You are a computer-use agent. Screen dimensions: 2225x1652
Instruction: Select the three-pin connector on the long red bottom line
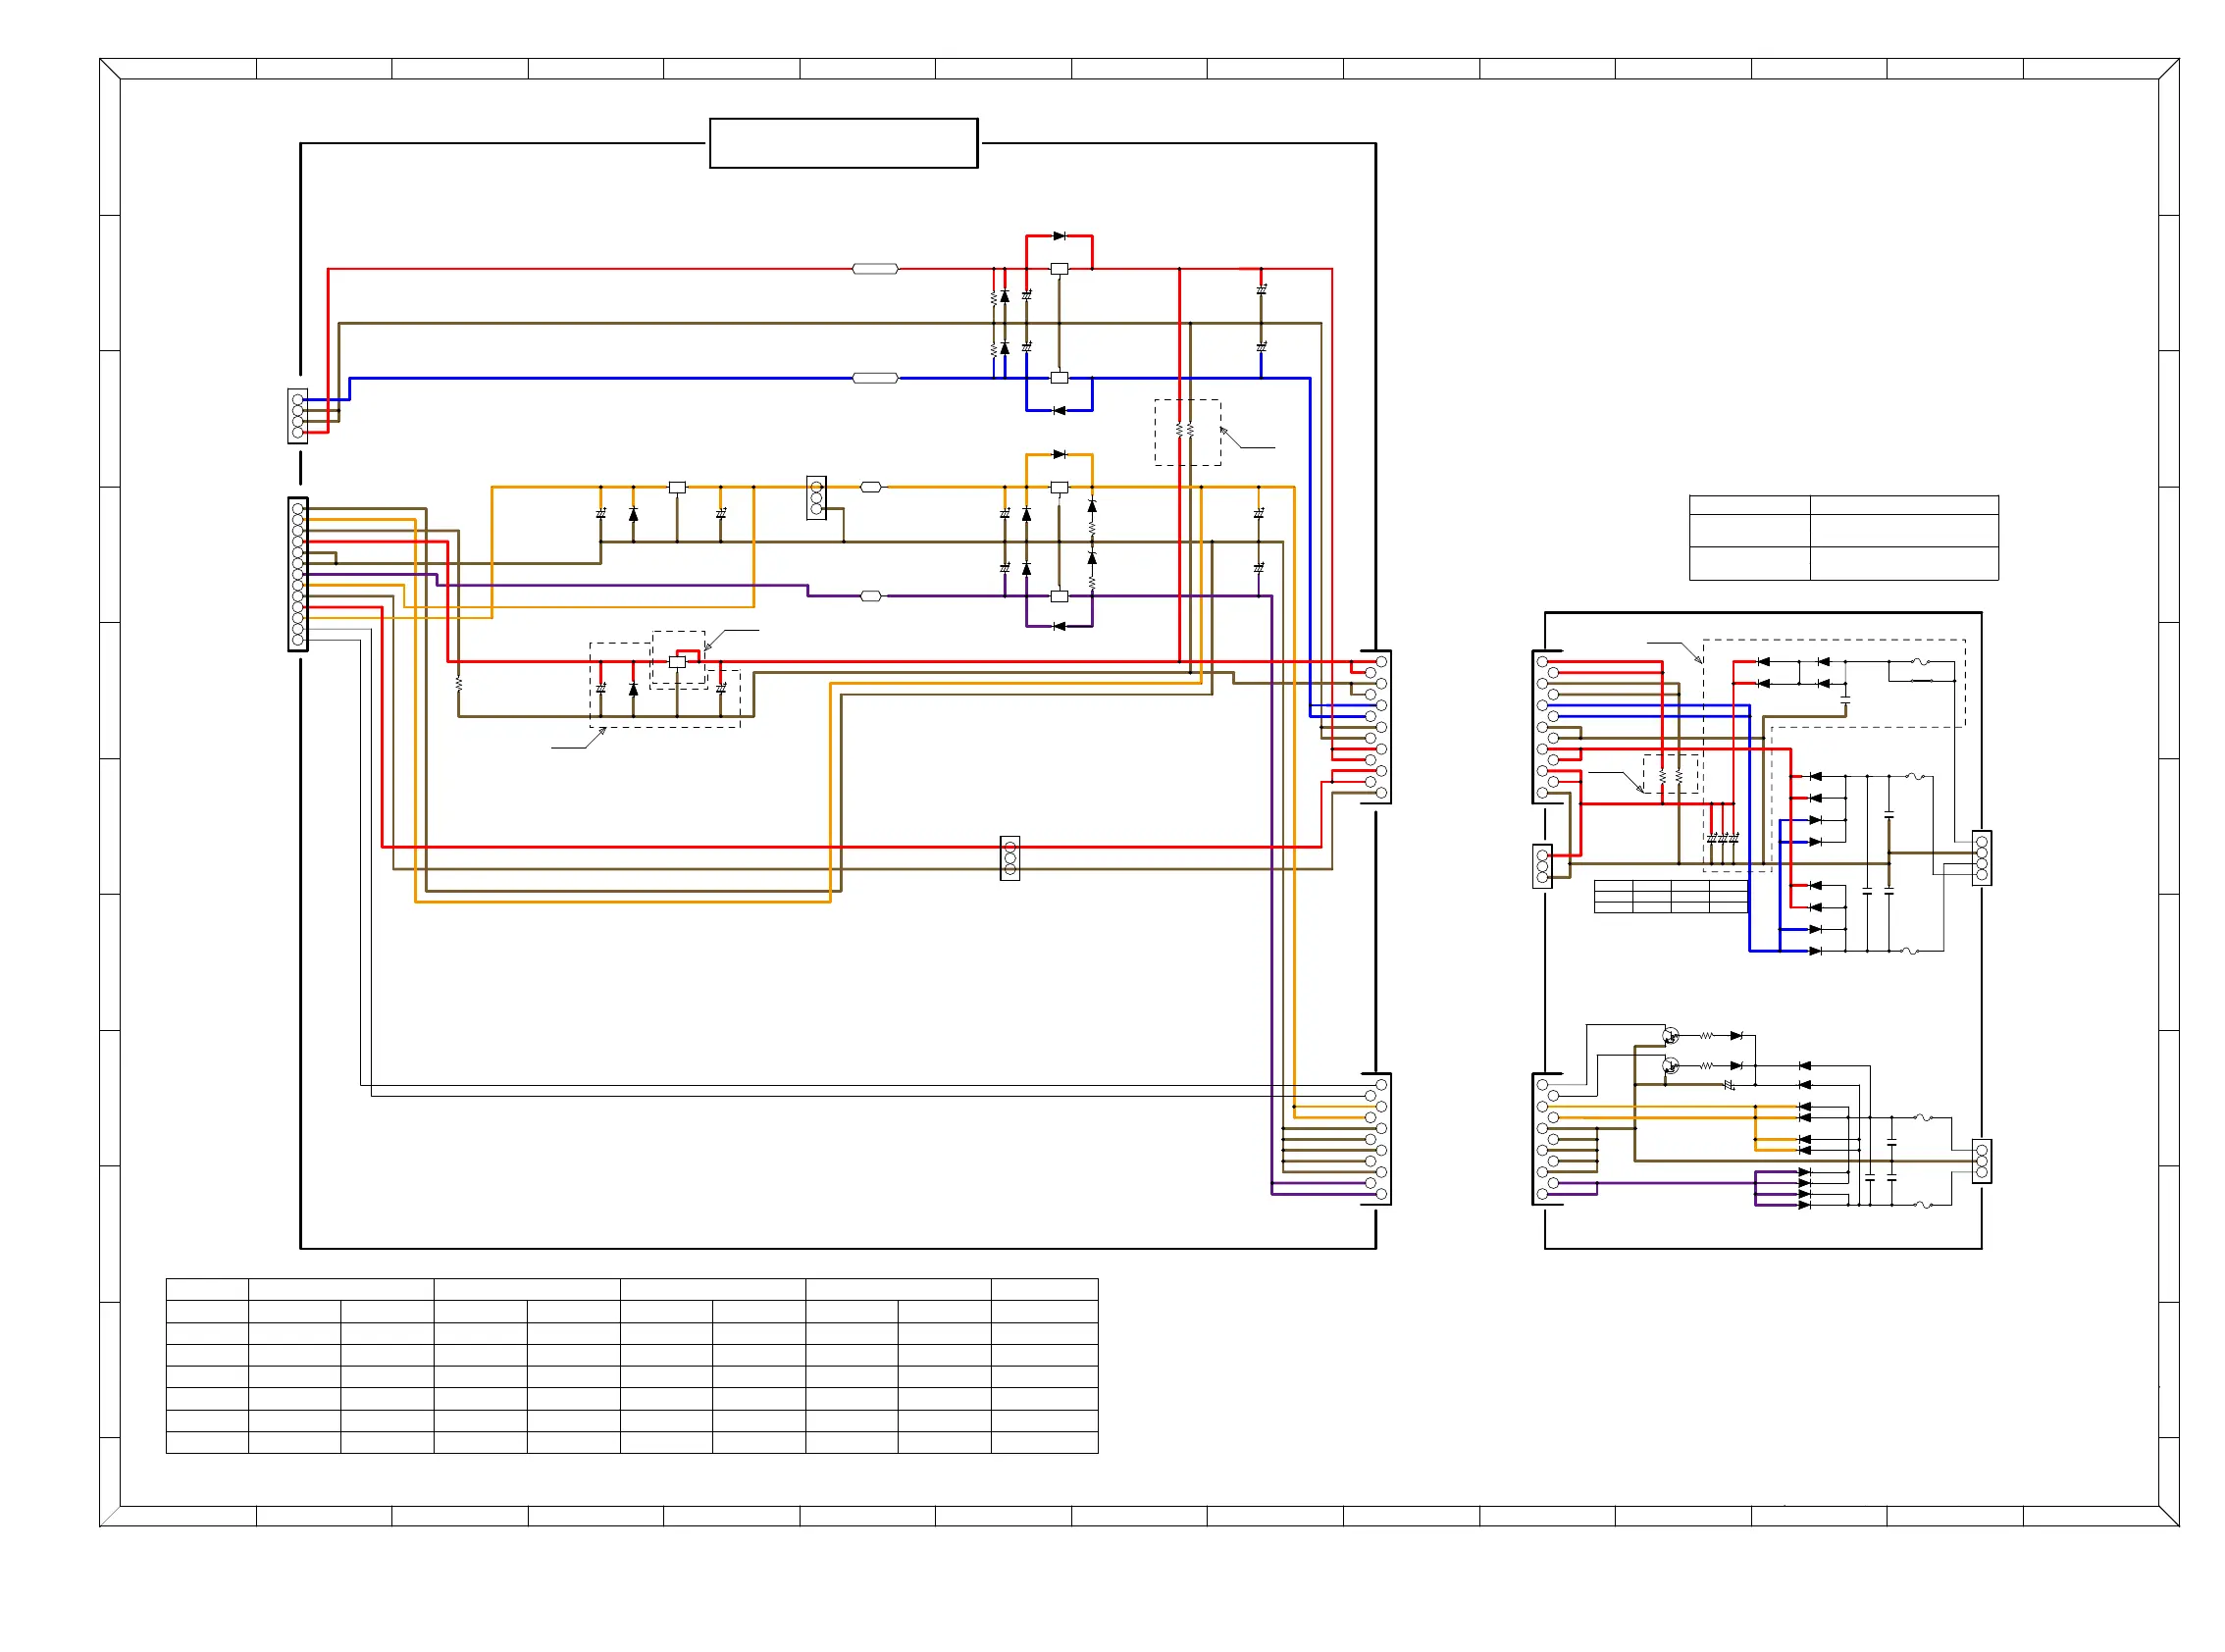coord(1010,858)
